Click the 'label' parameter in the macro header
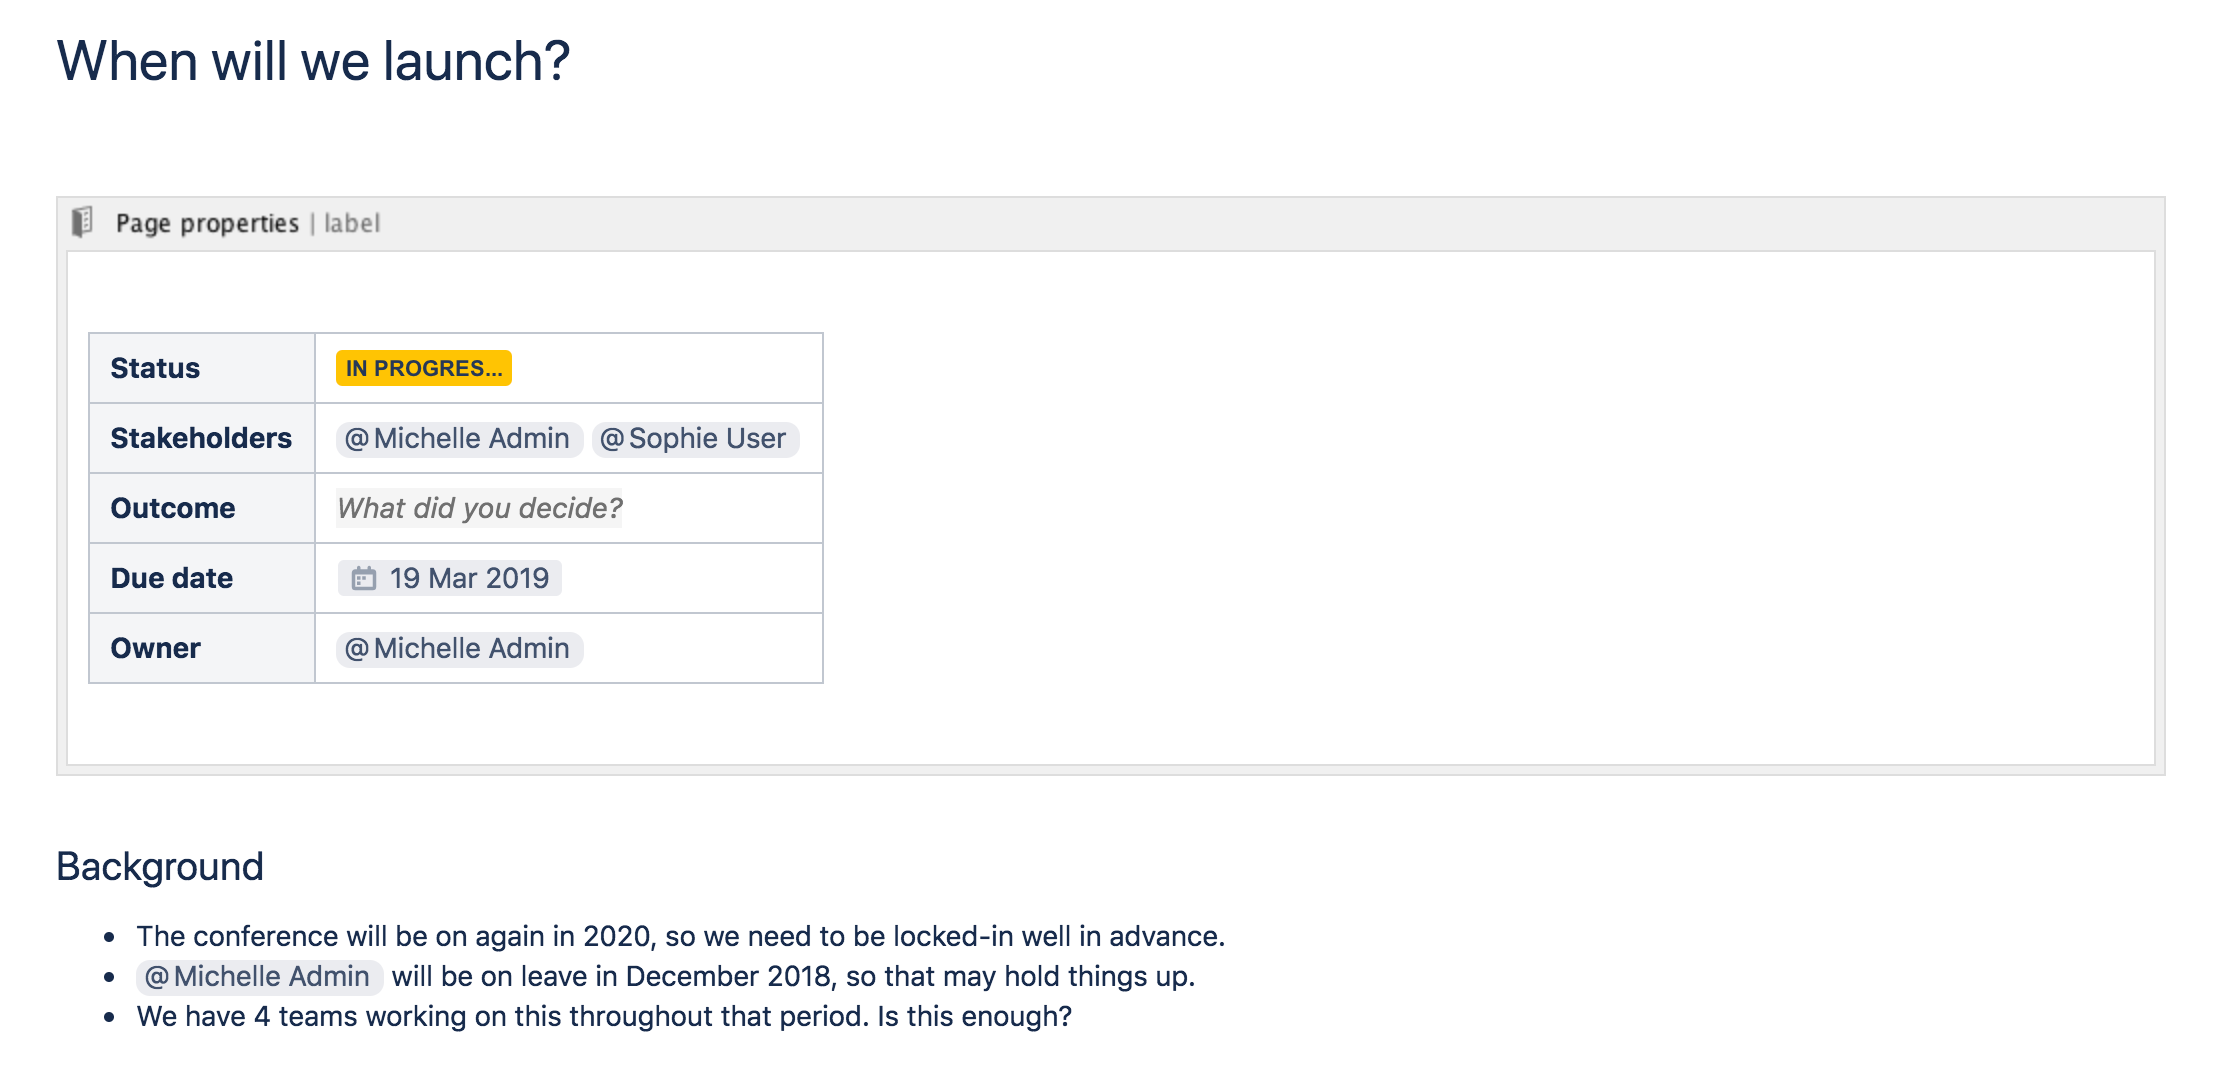 click(352, 223)
